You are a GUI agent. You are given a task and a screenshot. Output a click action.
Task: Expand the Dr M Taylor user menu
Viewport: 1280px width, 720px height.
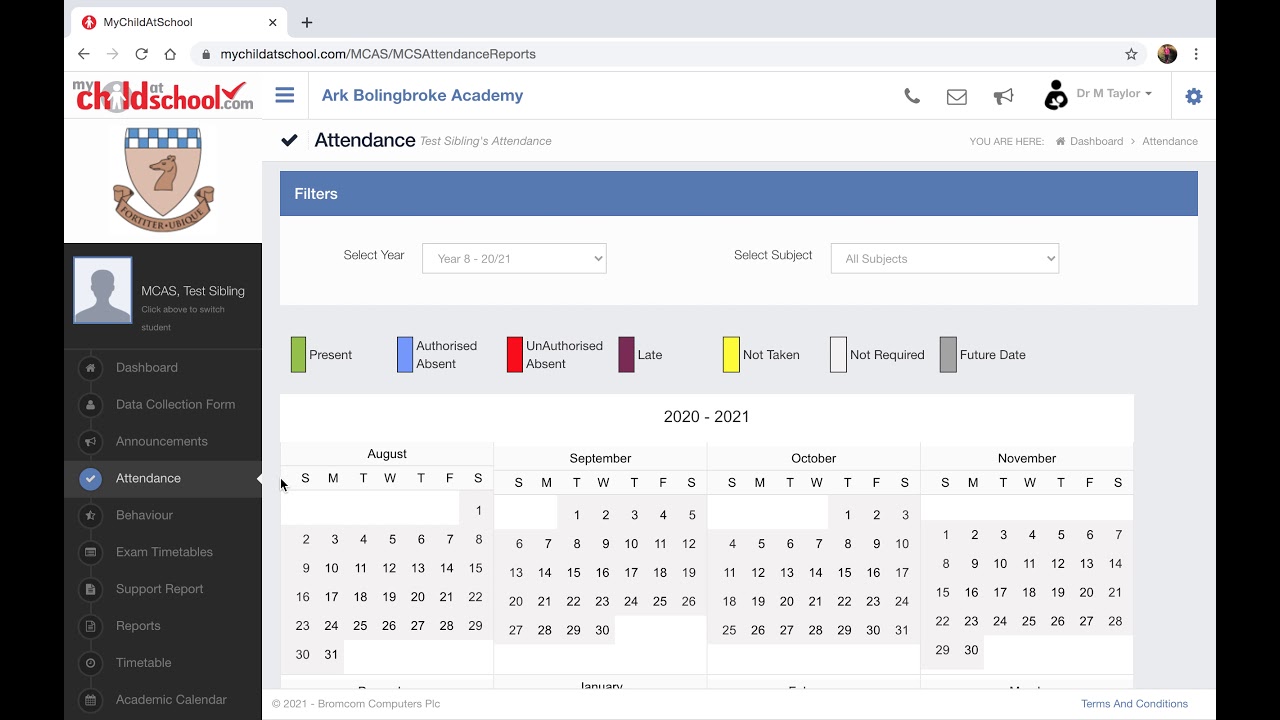(1113, 94)
